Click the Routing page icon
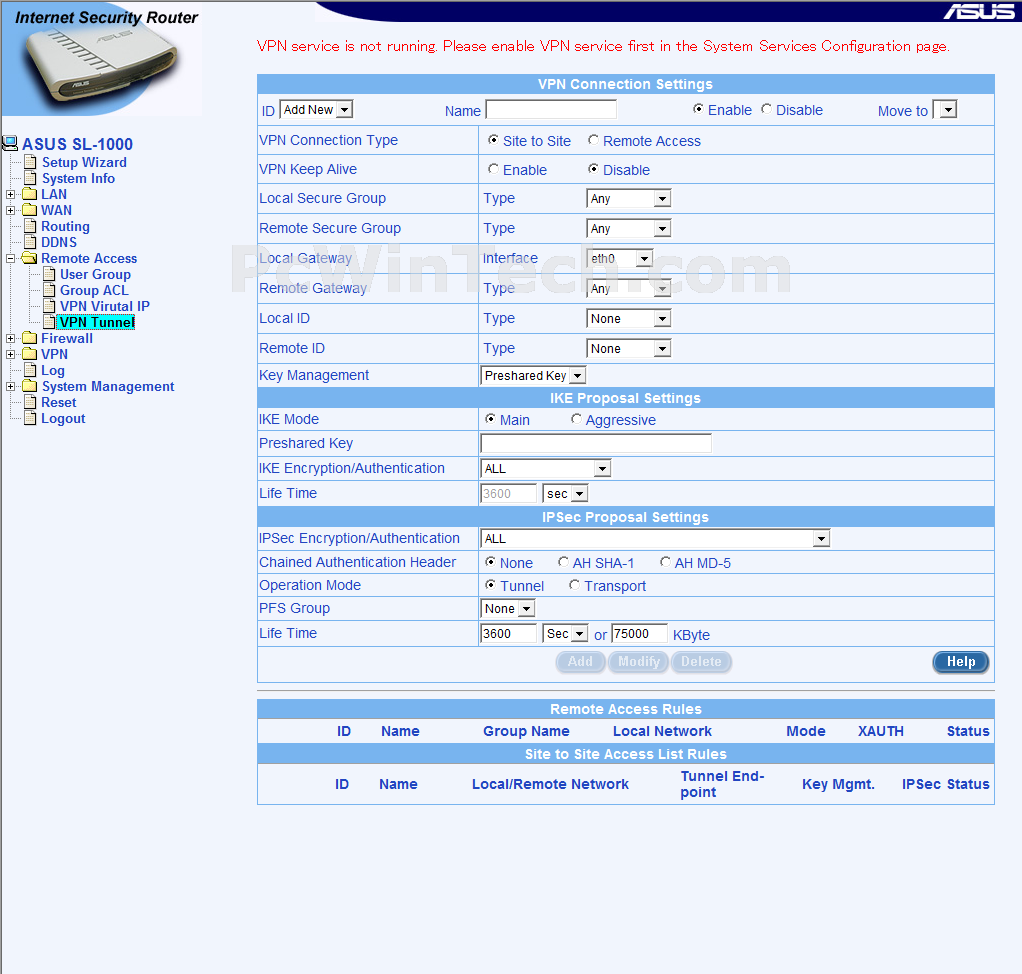 [30, 226]
